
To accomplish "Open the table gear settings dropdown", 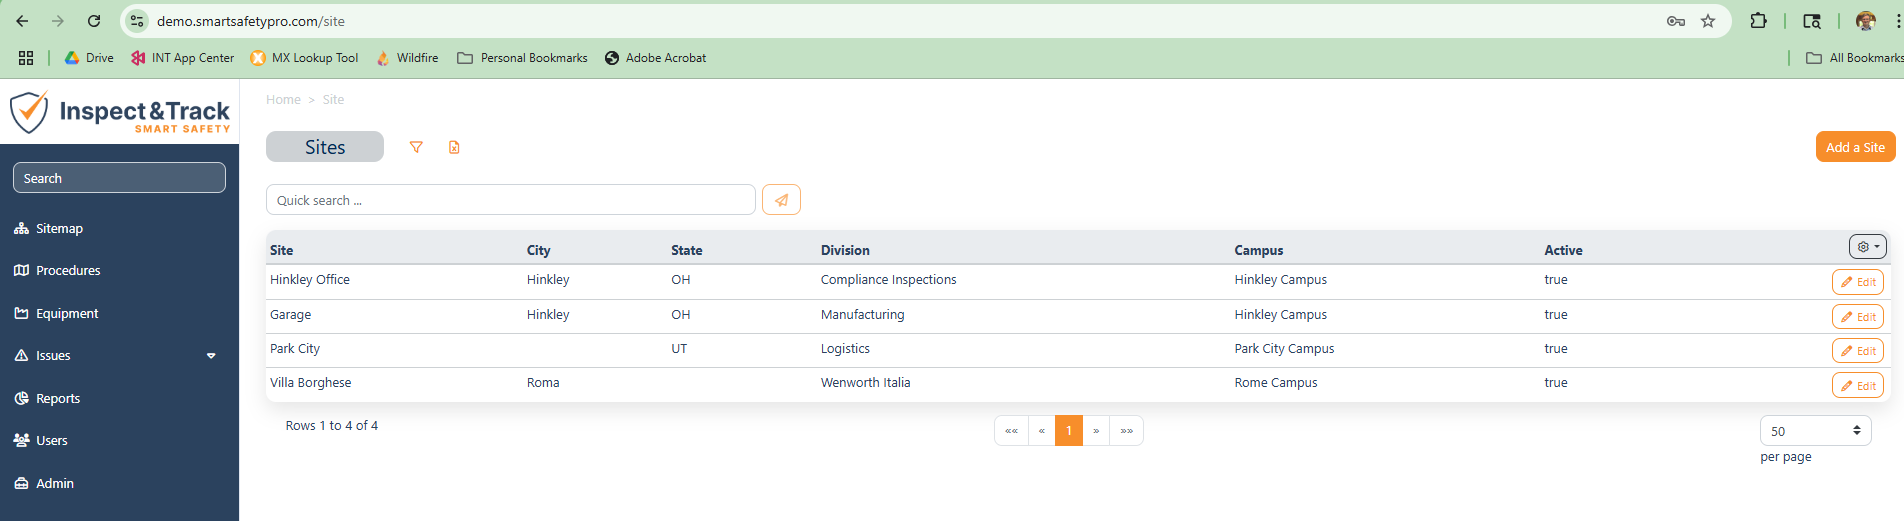I will (1868, 247).
